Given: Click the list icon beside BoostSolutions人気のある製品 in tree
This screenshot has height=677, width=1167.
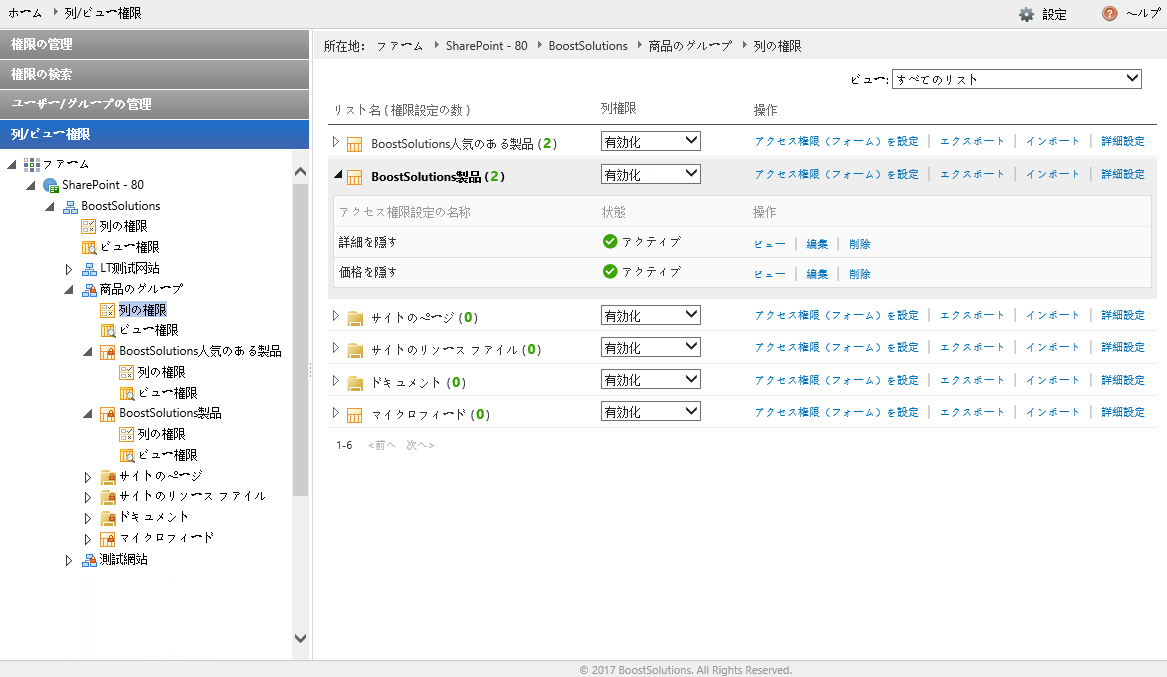Looking at the screenshot, I should tap(108, 352).
